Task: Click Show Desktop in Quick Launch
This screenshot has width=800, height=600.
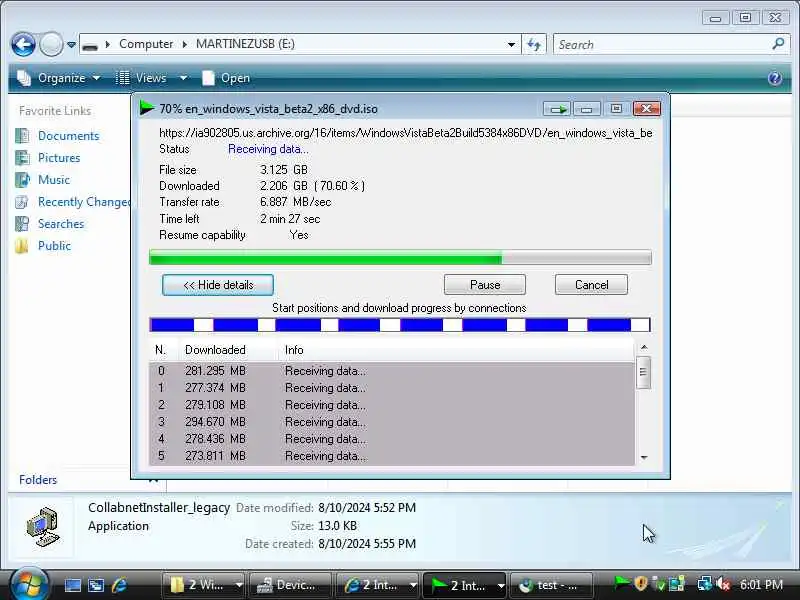Action: coord(72,585)
